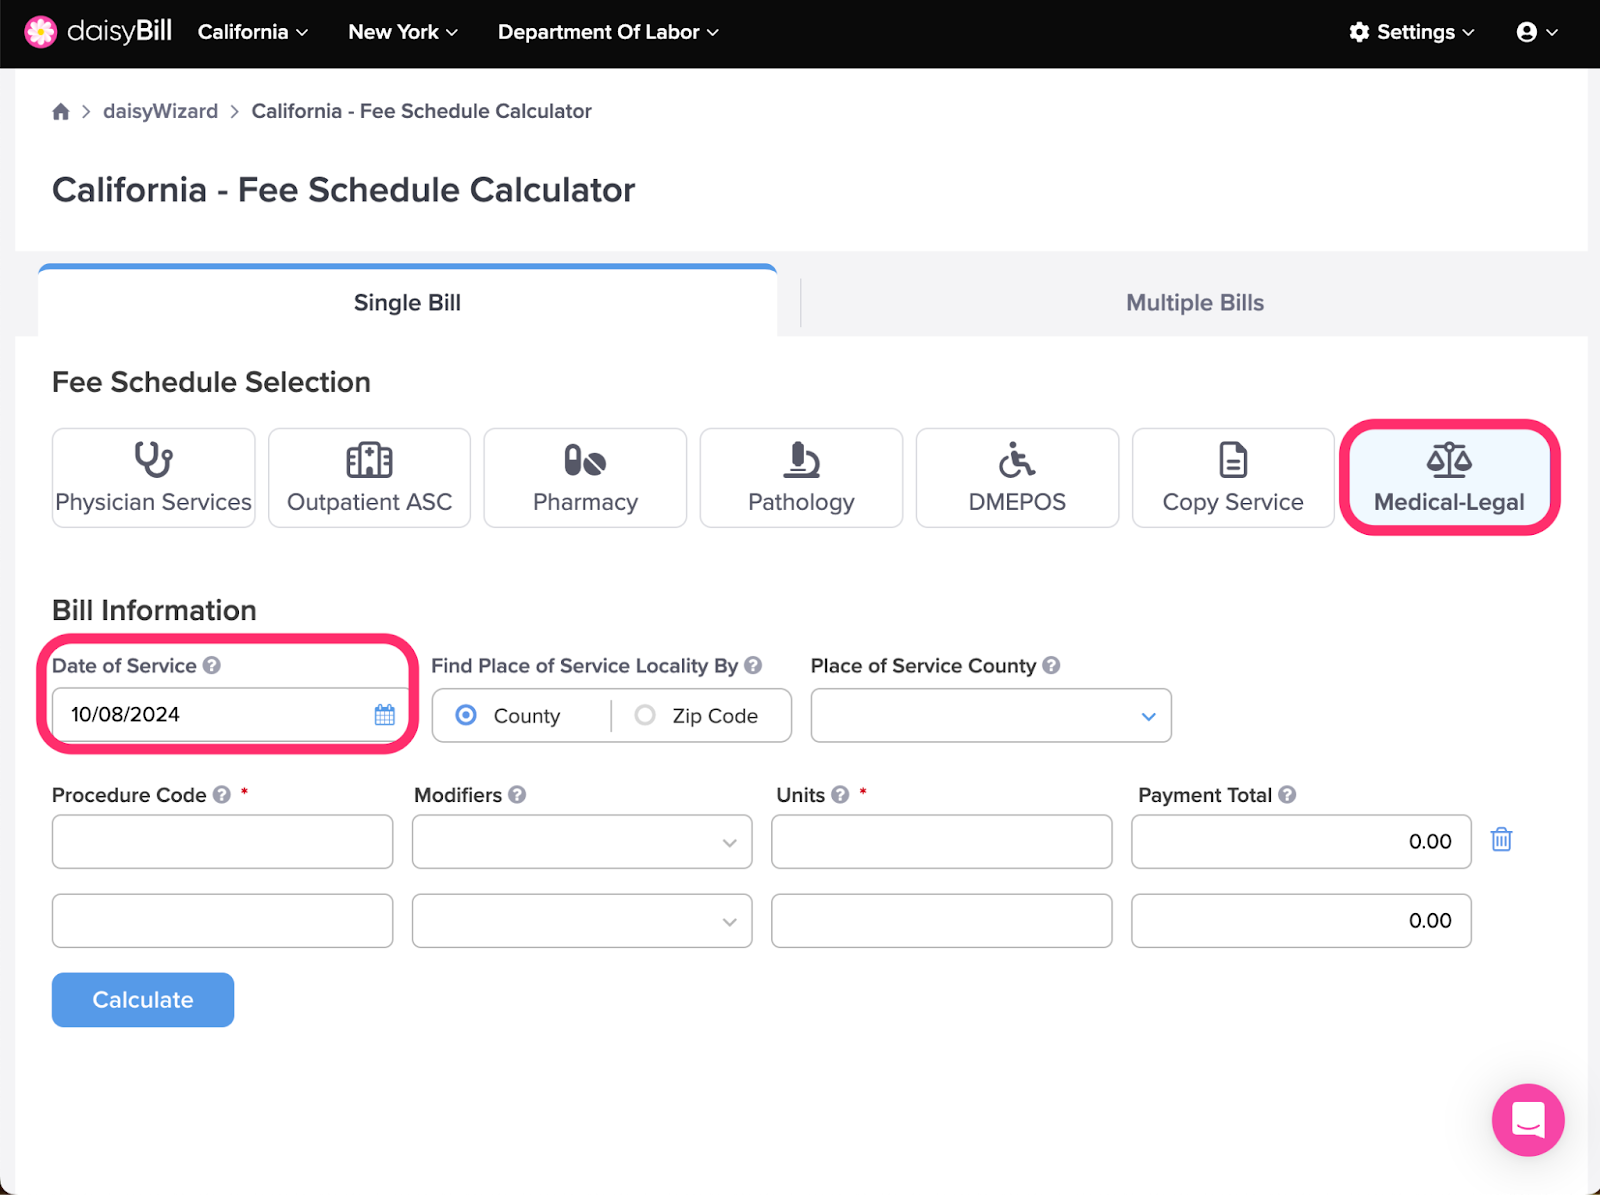
Task: Open the date picker calendar icon
Action: click(385, 715)
